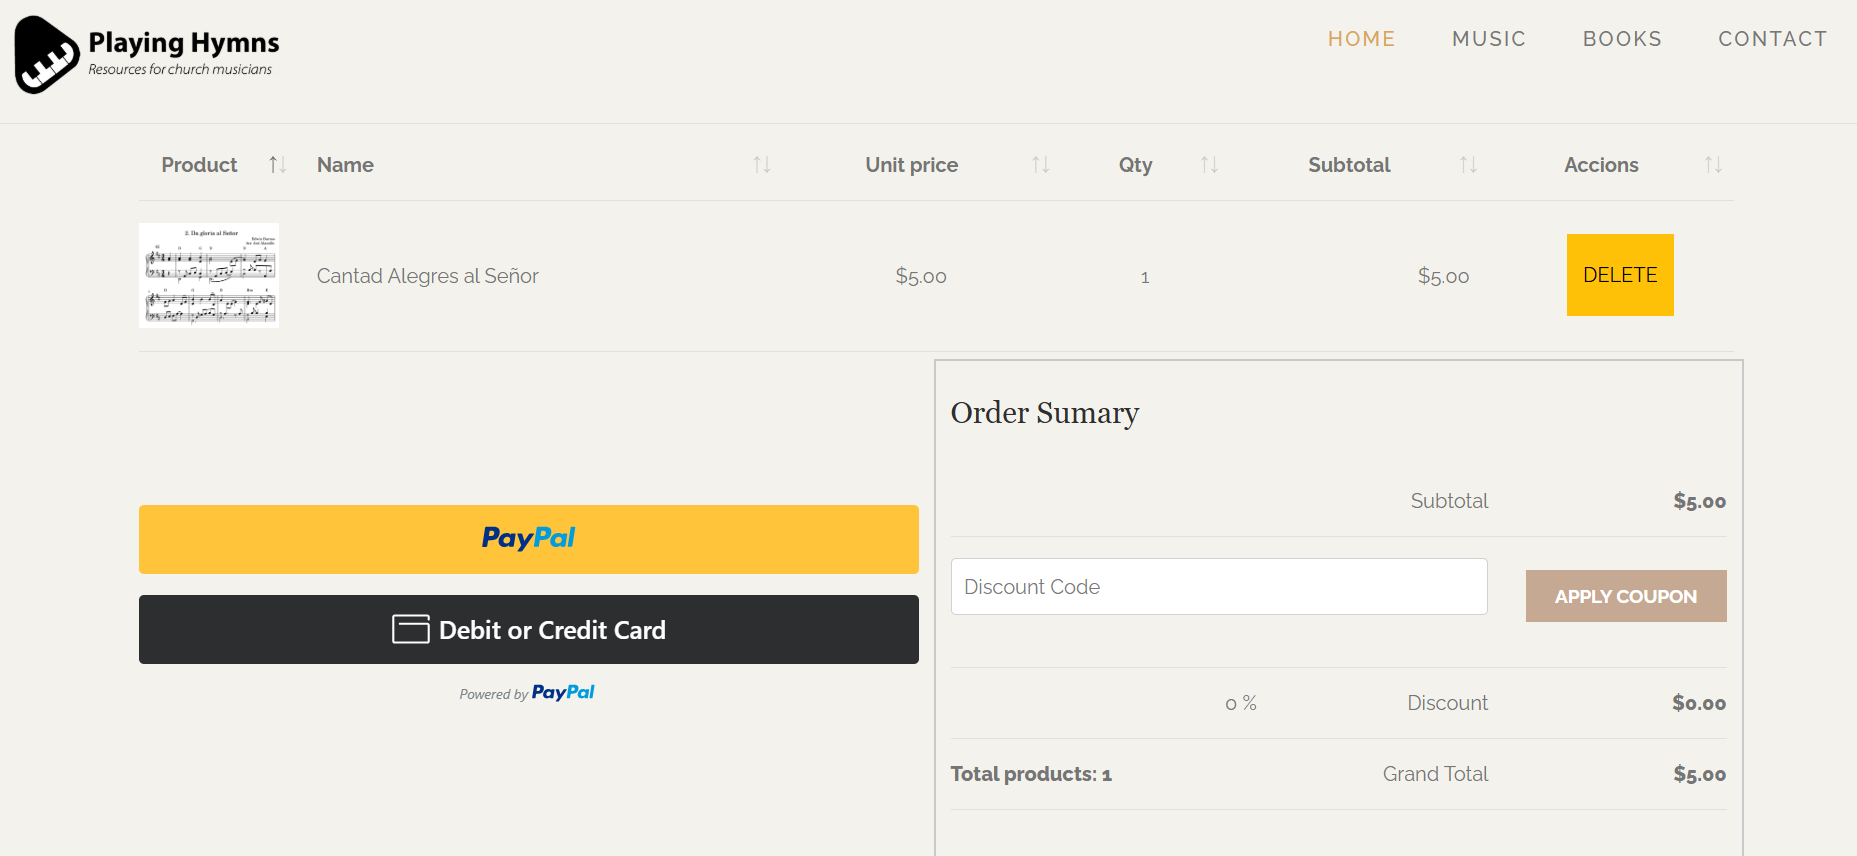Sort by Accions using its sort arrows
Image resolution: width=1857 pixels, height=856 pixels.
(x=1713, y=165)
